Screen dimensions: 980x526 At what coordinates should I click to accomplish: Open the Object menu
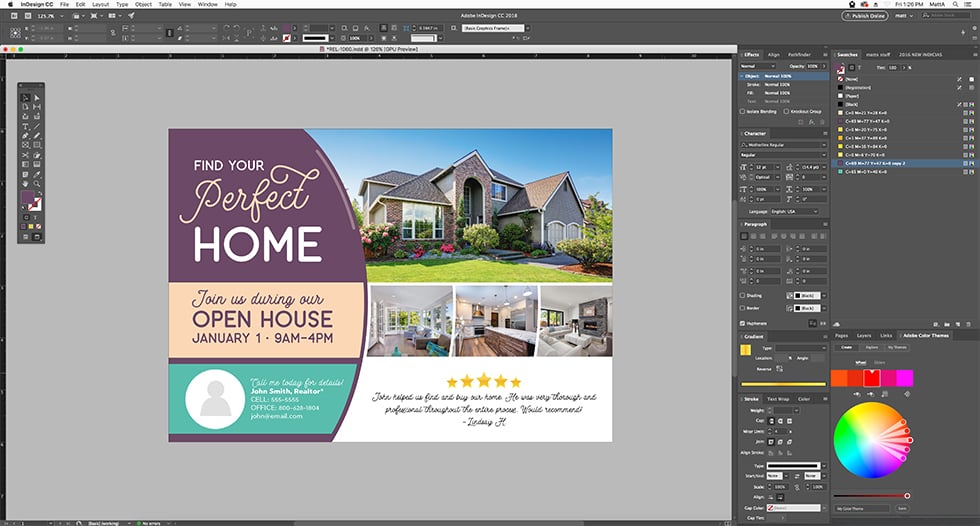pyautogui.click(x=143, y=4)
